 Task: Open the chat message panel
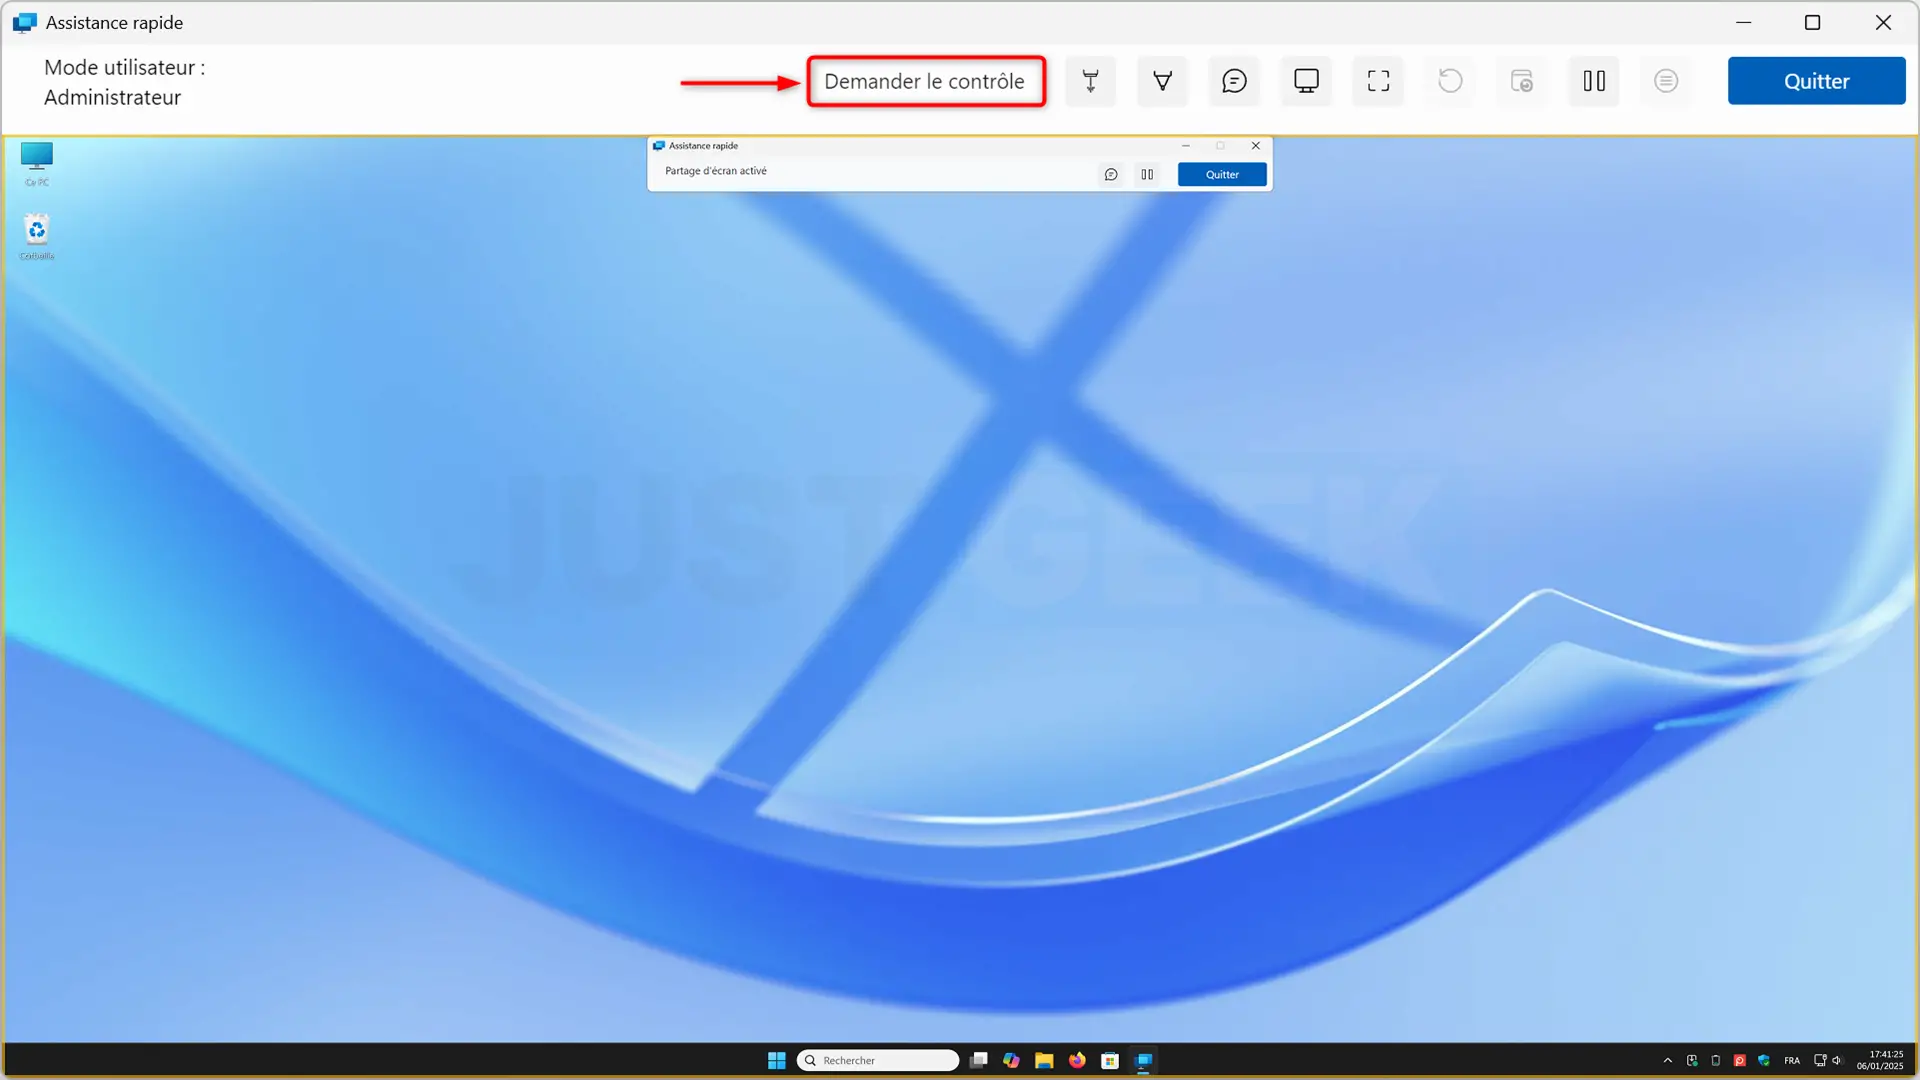1234,81
